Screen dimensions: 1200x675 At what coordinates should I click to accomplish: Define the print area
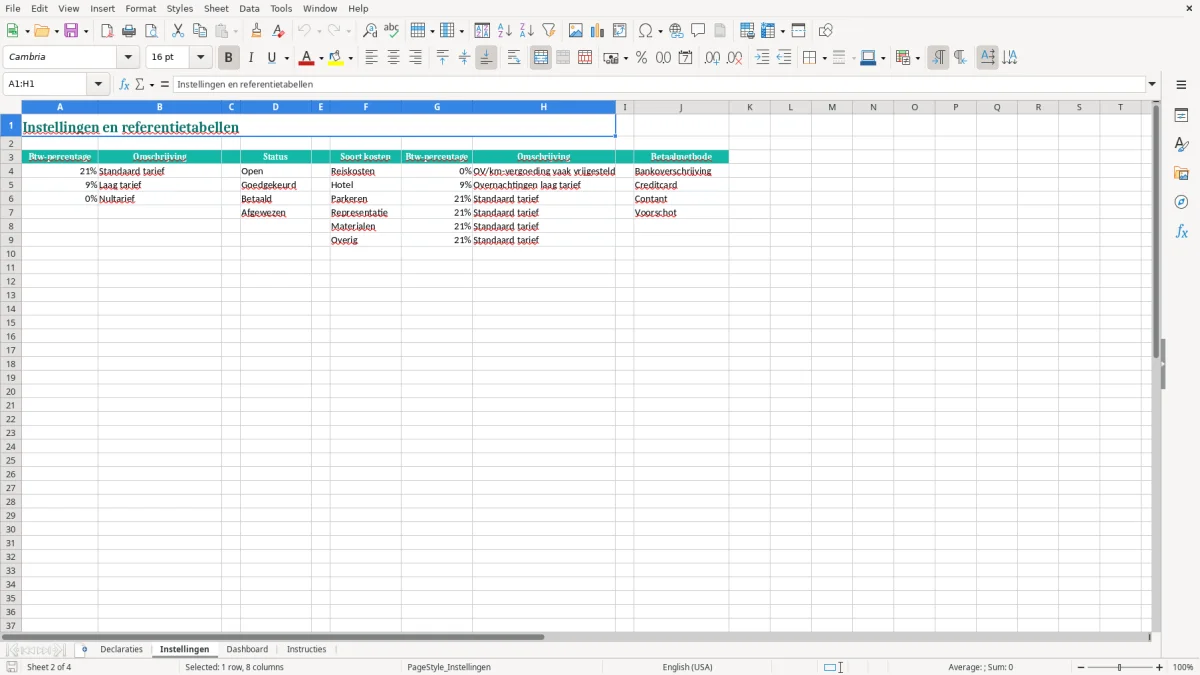pos(747,31)
